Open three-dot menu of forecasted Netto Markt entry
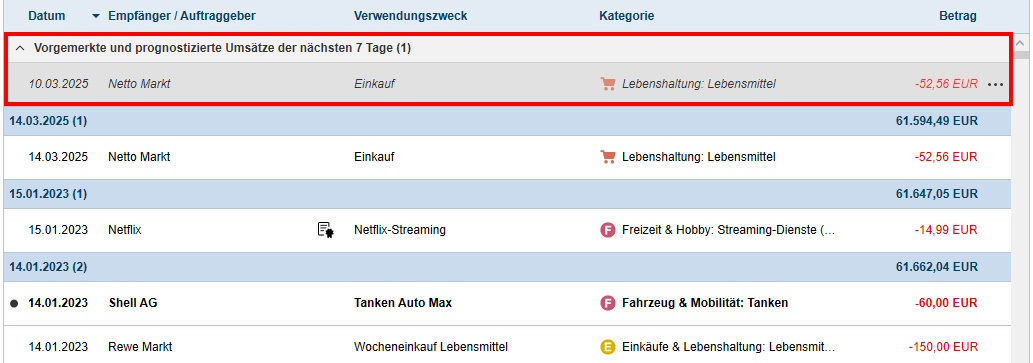The width and height of the screenshot is (1033, 363). point(995,84)
